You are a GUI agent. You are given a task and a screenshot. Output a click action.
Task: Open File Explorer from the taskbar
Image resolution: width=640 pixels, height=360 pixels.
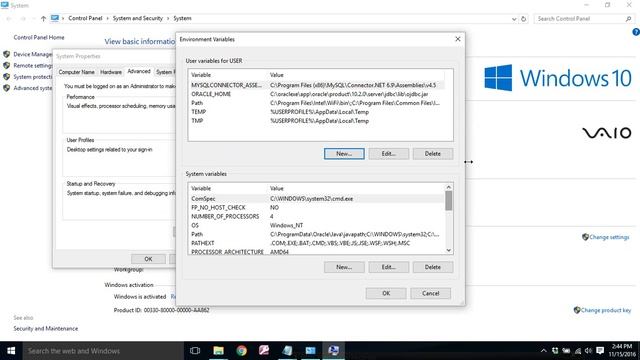pyautogui.click(x=218, y=351)
